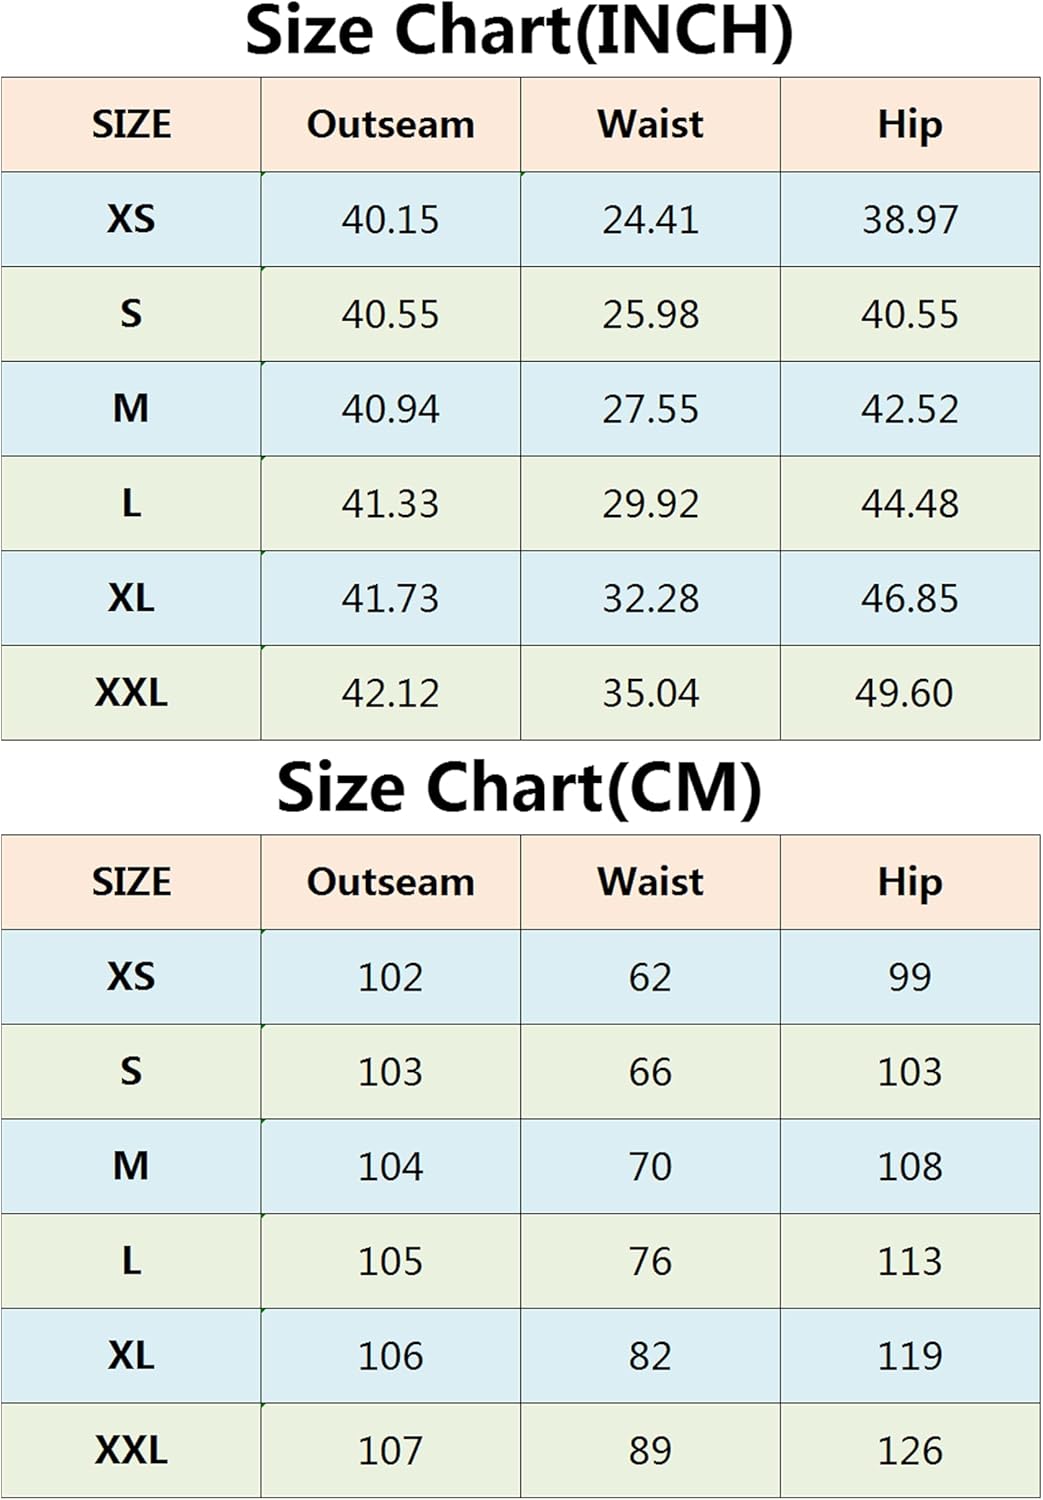The width and height of the screenshot is (1043, 1500).
Task: Select the 49.60 hip value
Action: 904,693
